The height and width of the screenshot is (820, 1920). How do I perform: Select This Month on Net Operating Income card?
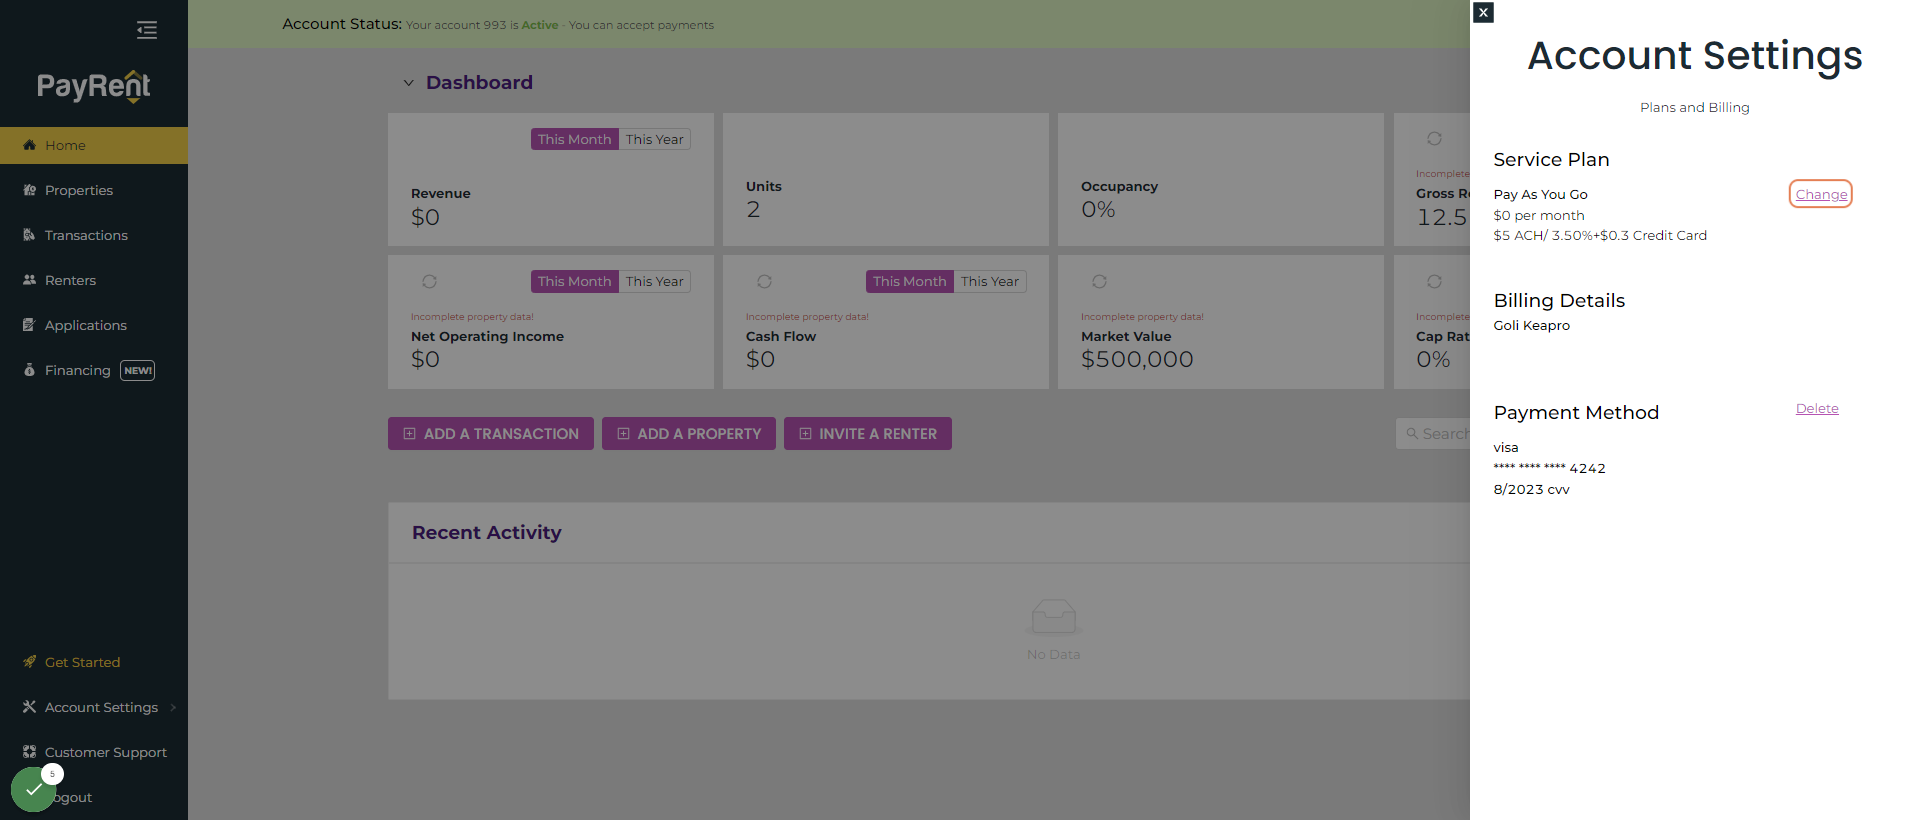click(574, 281)
